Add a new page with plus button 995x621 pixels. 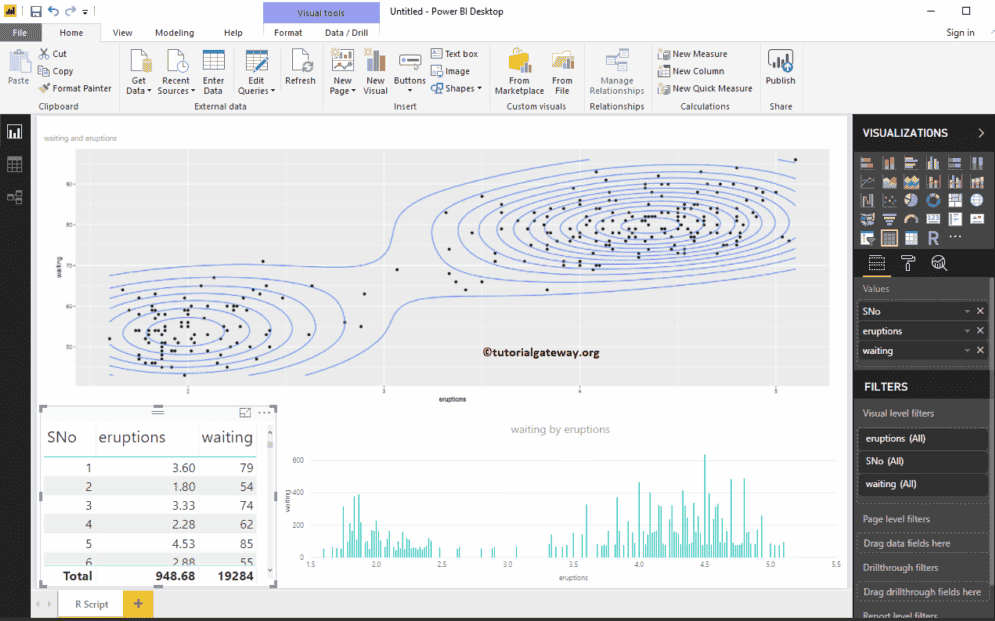coord(138,604)
